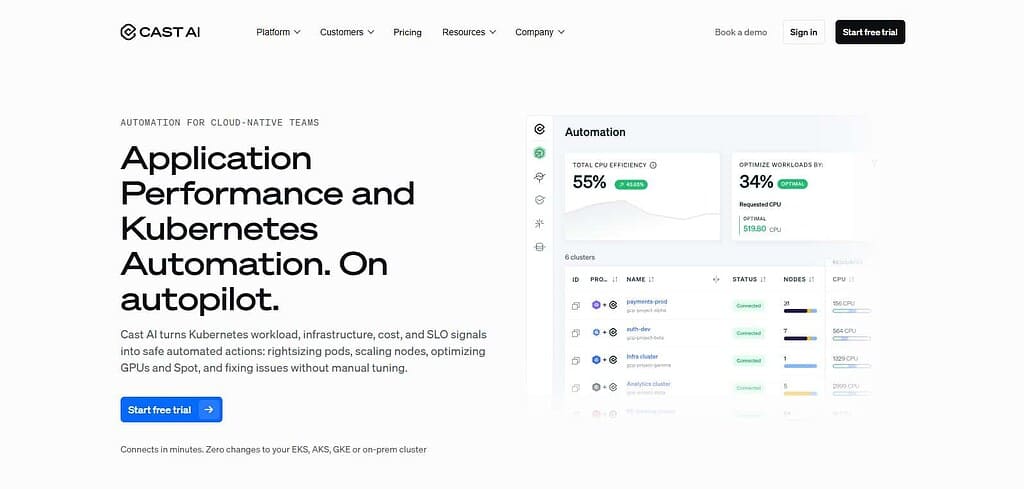Image resolution: width=1024 pixels, height=489 pixels.
Task: Click the 'Requested CPU' label
Action: coord(760,204)
